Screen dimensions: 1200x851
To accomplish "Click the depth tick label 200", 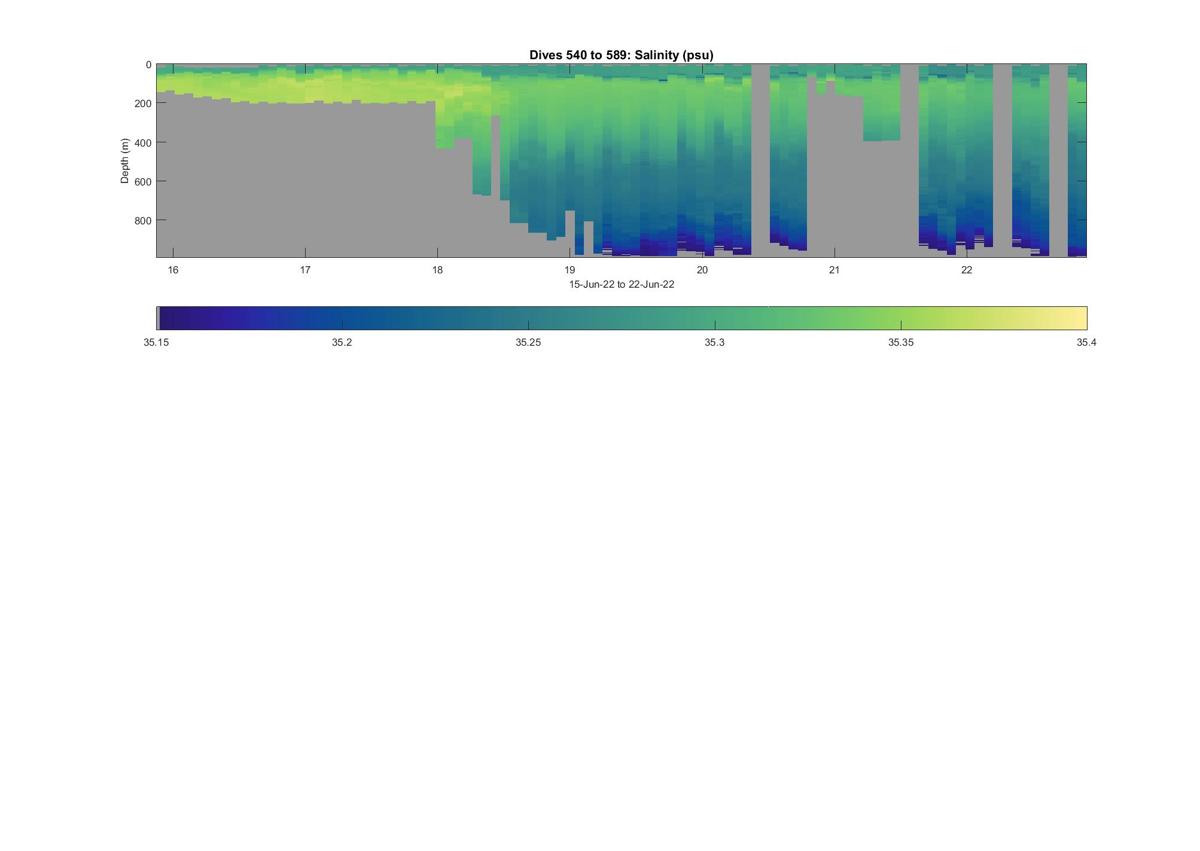I will 143,104.
